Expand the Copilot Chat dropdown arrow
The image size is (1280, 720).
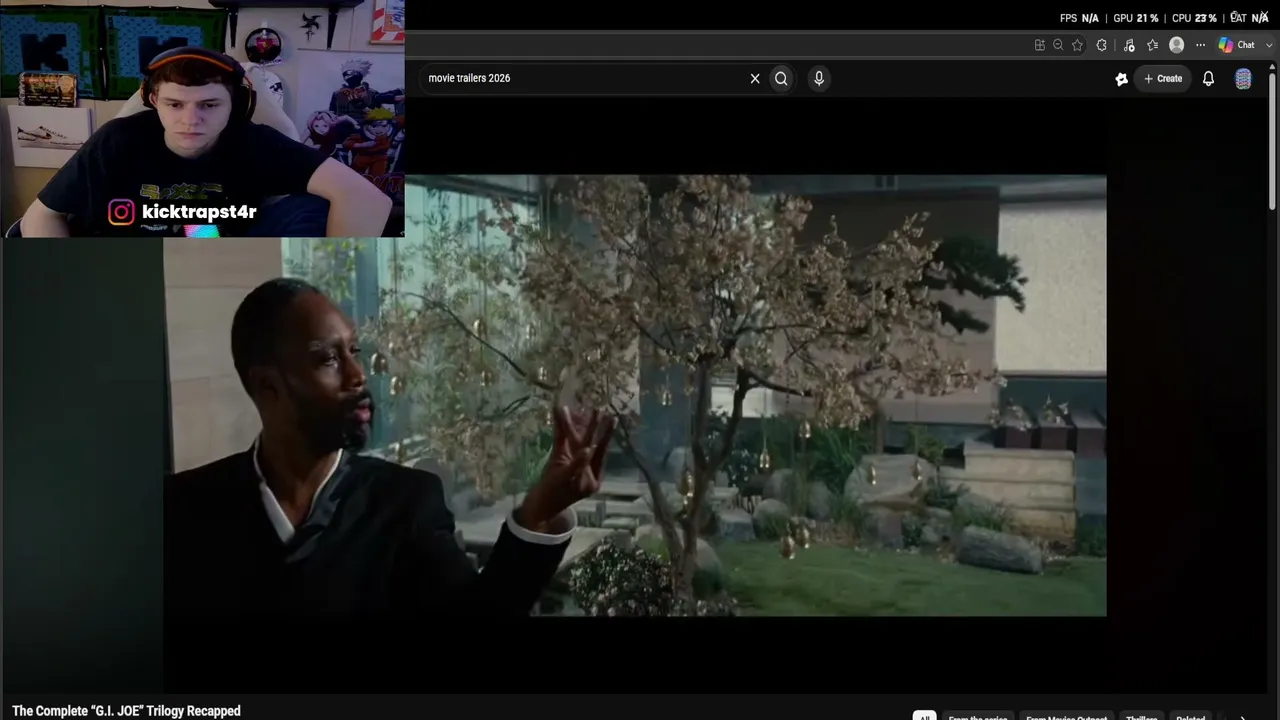click(x=1269, y=45)
